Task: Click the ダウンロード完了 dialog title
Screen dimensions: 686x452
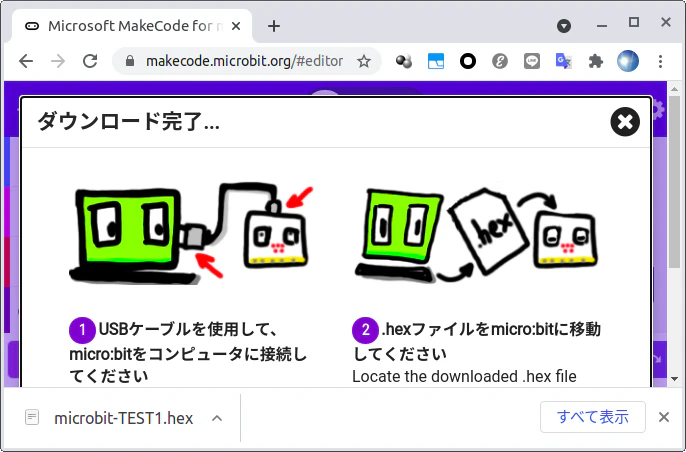Action: [129, 122]
